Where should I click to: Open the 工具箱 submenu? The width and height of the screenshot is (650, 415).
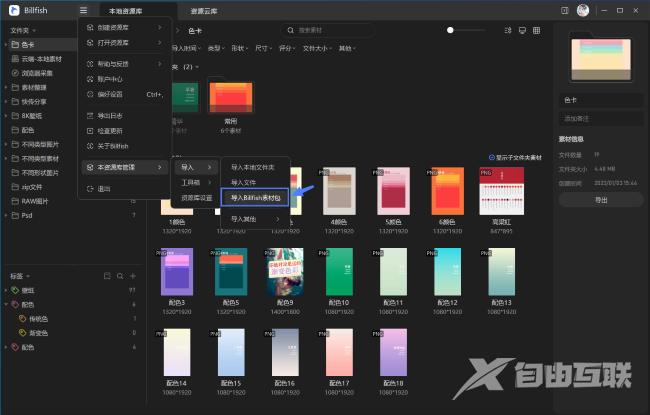[196, 182]
